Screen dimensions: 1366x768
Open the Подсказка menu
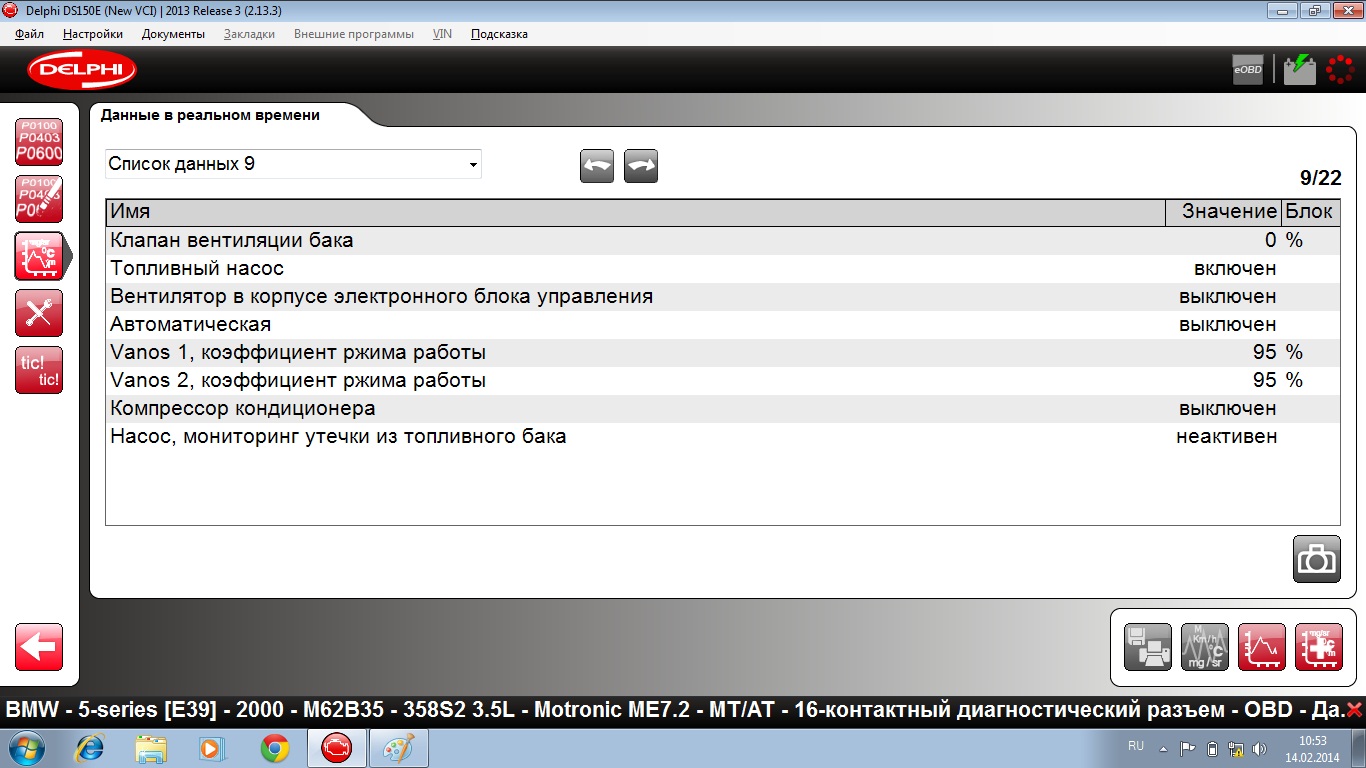[x=499, y=34]
